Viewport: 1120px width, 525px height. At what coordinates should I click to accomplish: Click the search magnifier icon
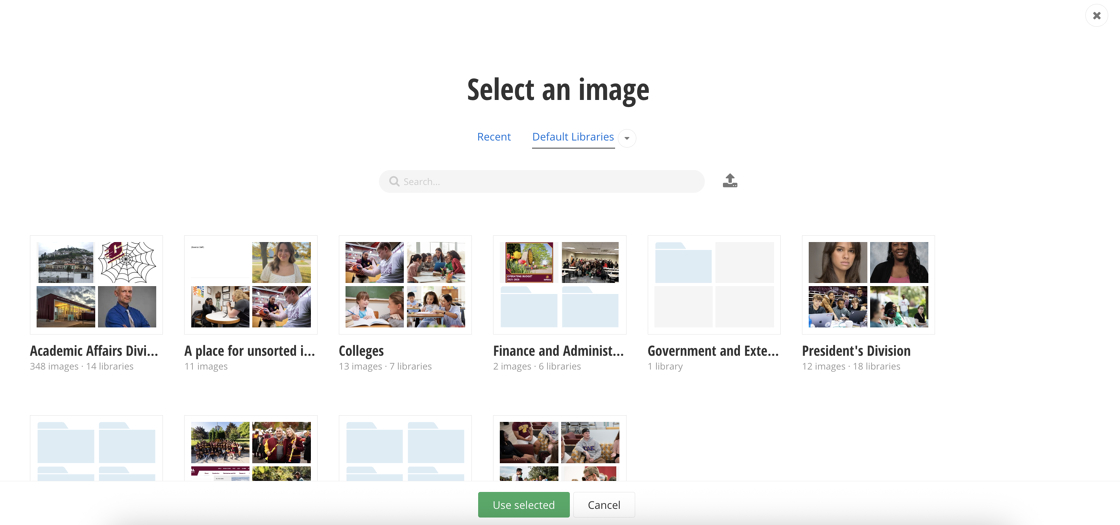pyautogui.click(x=394, y=182)
